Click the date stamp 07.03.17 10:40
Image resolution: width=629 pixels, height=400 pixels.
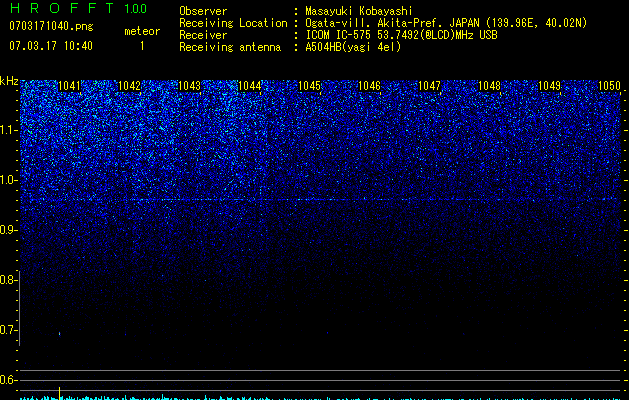pos(51,46)
